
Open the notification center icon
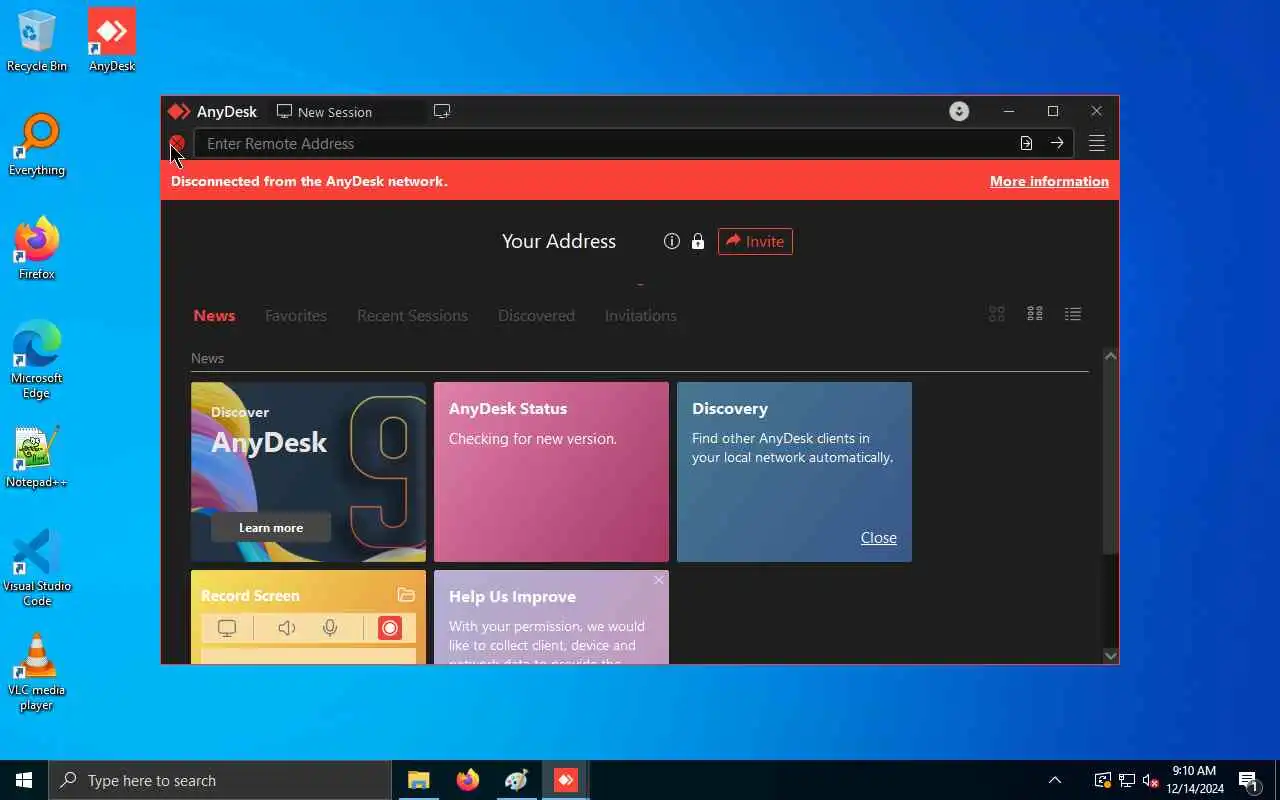click(1248, 780)
